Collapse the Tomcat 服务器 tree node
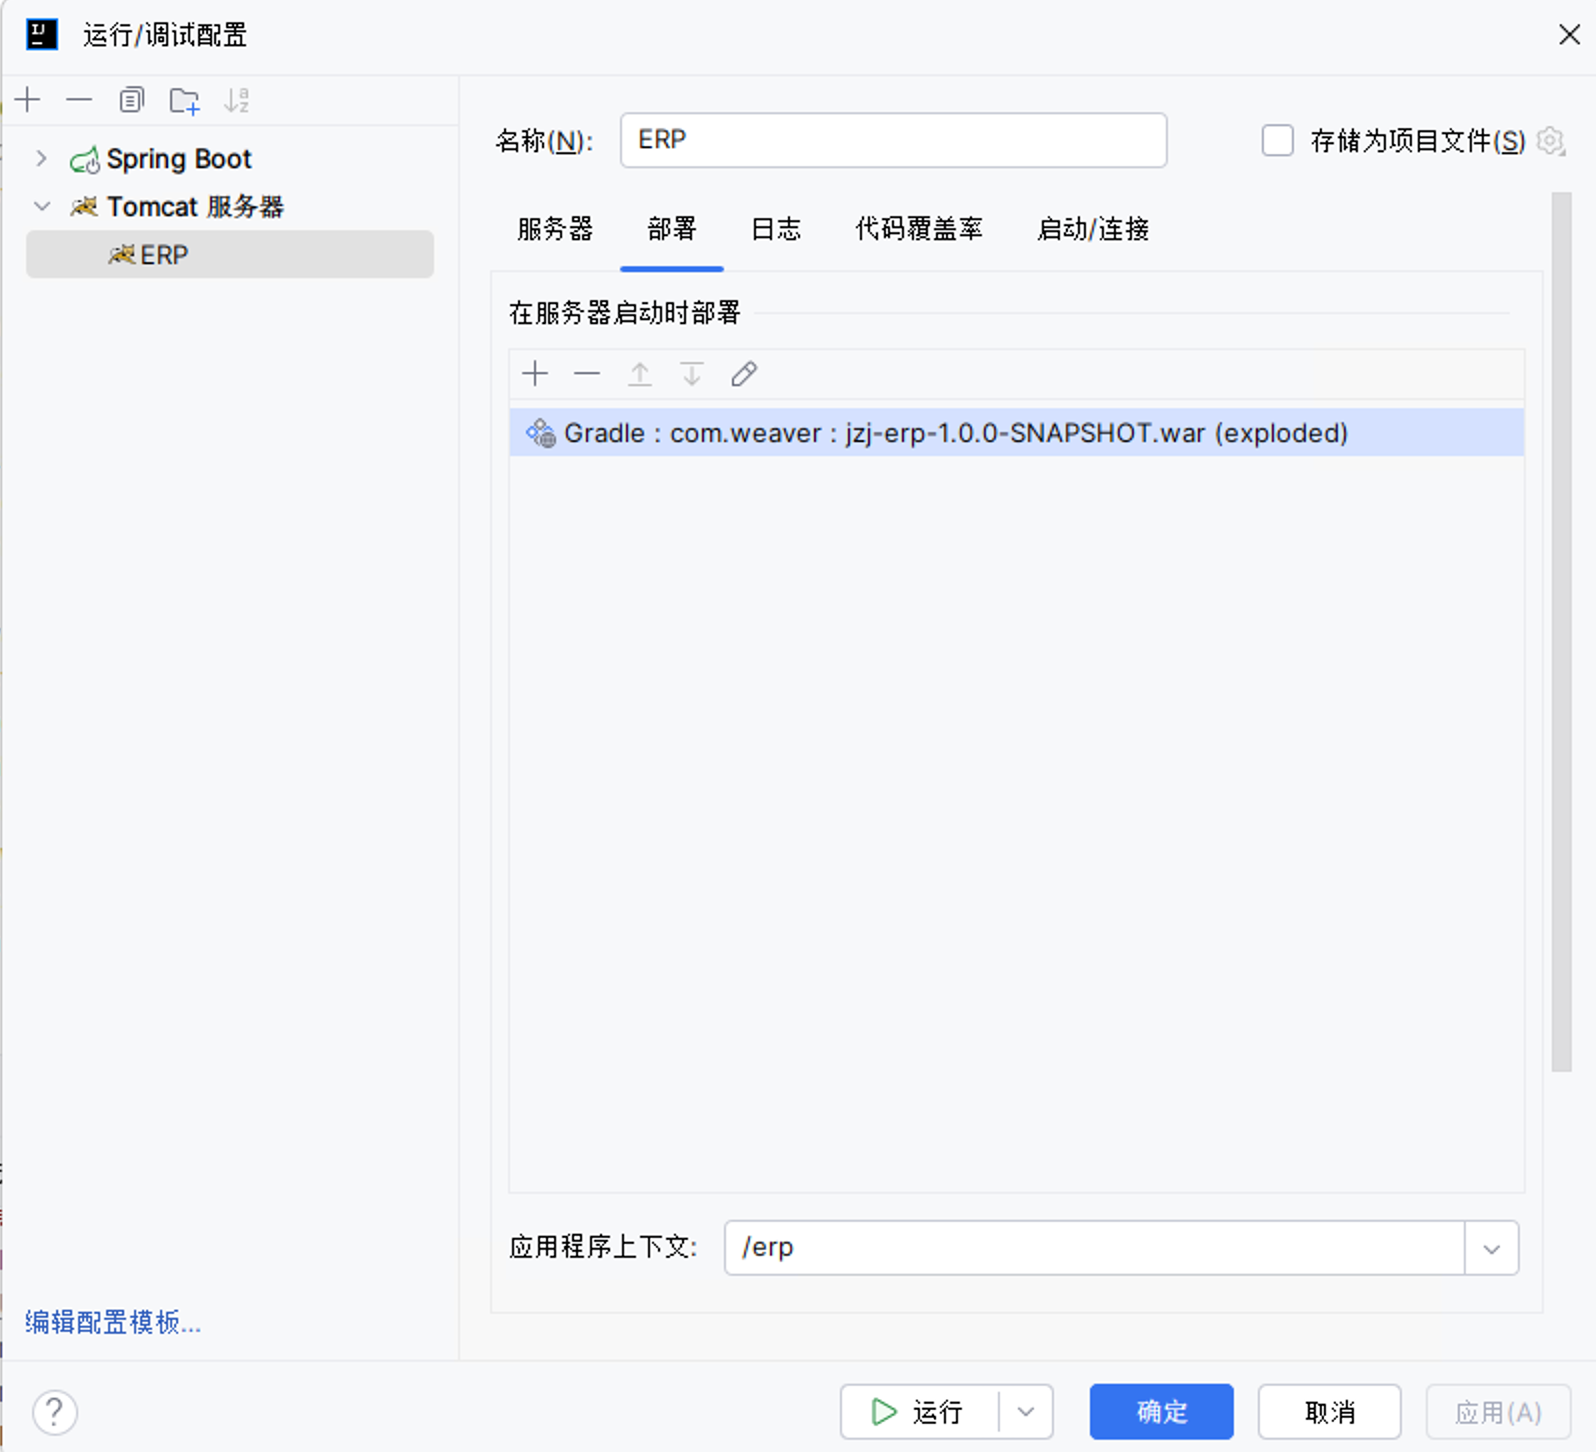1596x1452 pixels. (41, 206)
